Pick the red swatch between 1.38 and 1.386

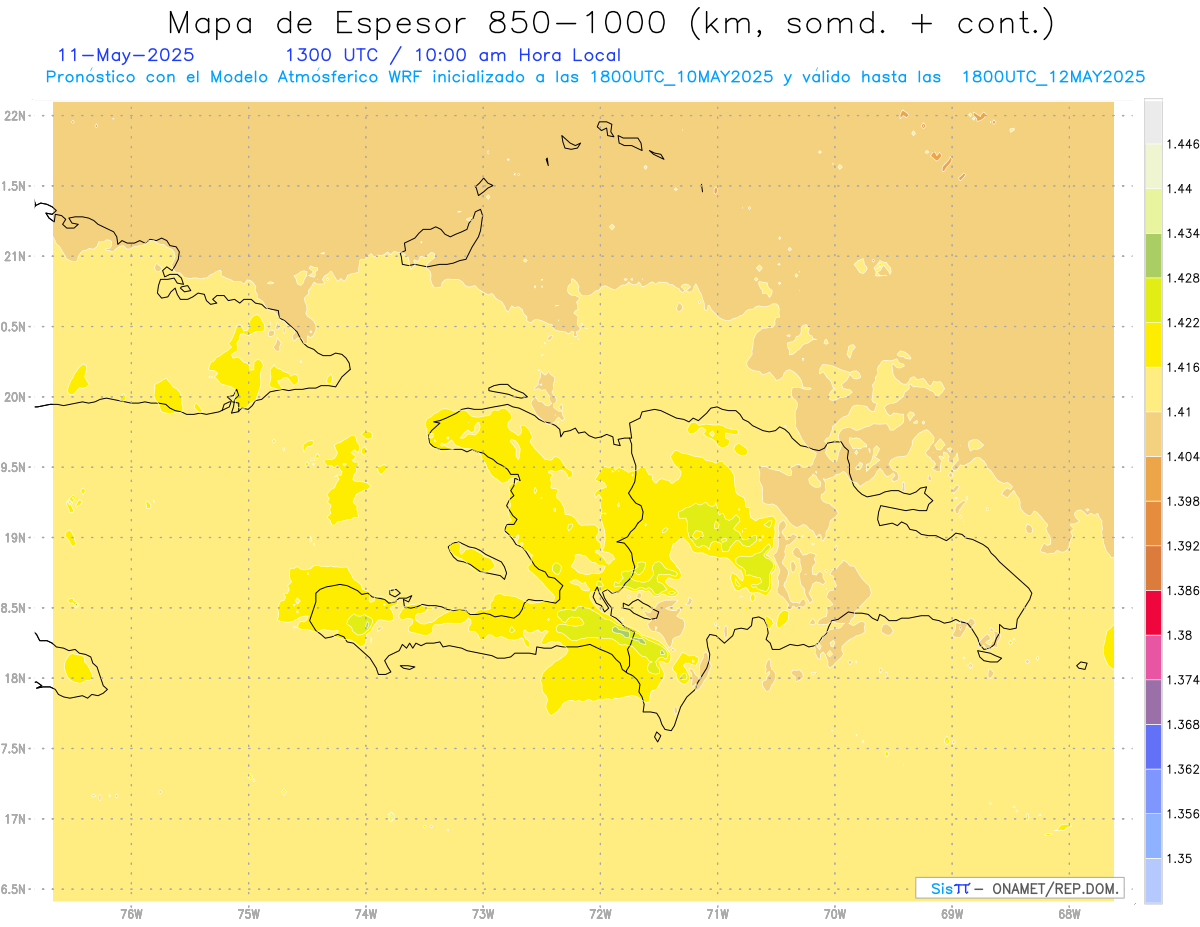[1153, 613]
